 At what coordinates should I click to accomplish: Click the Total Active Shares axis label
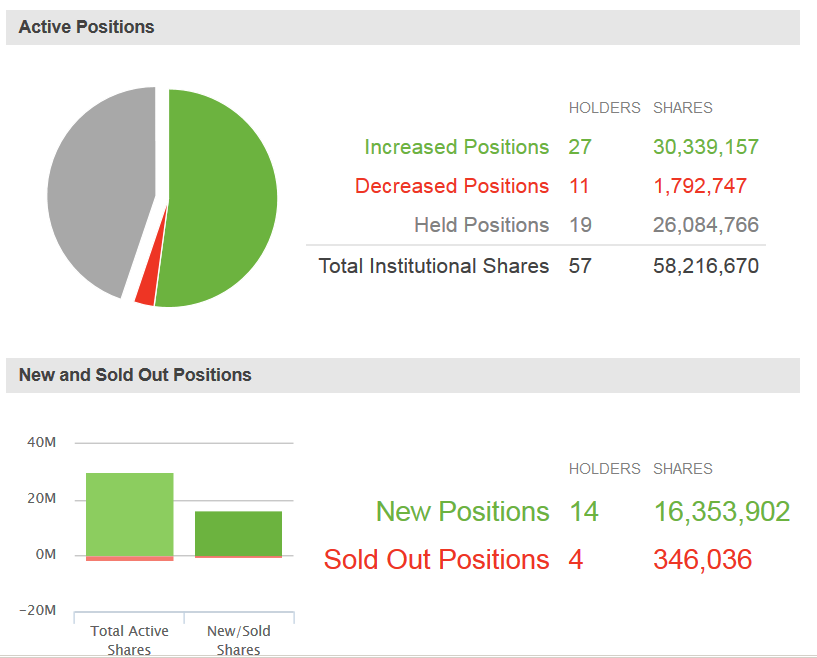(129, 640)
